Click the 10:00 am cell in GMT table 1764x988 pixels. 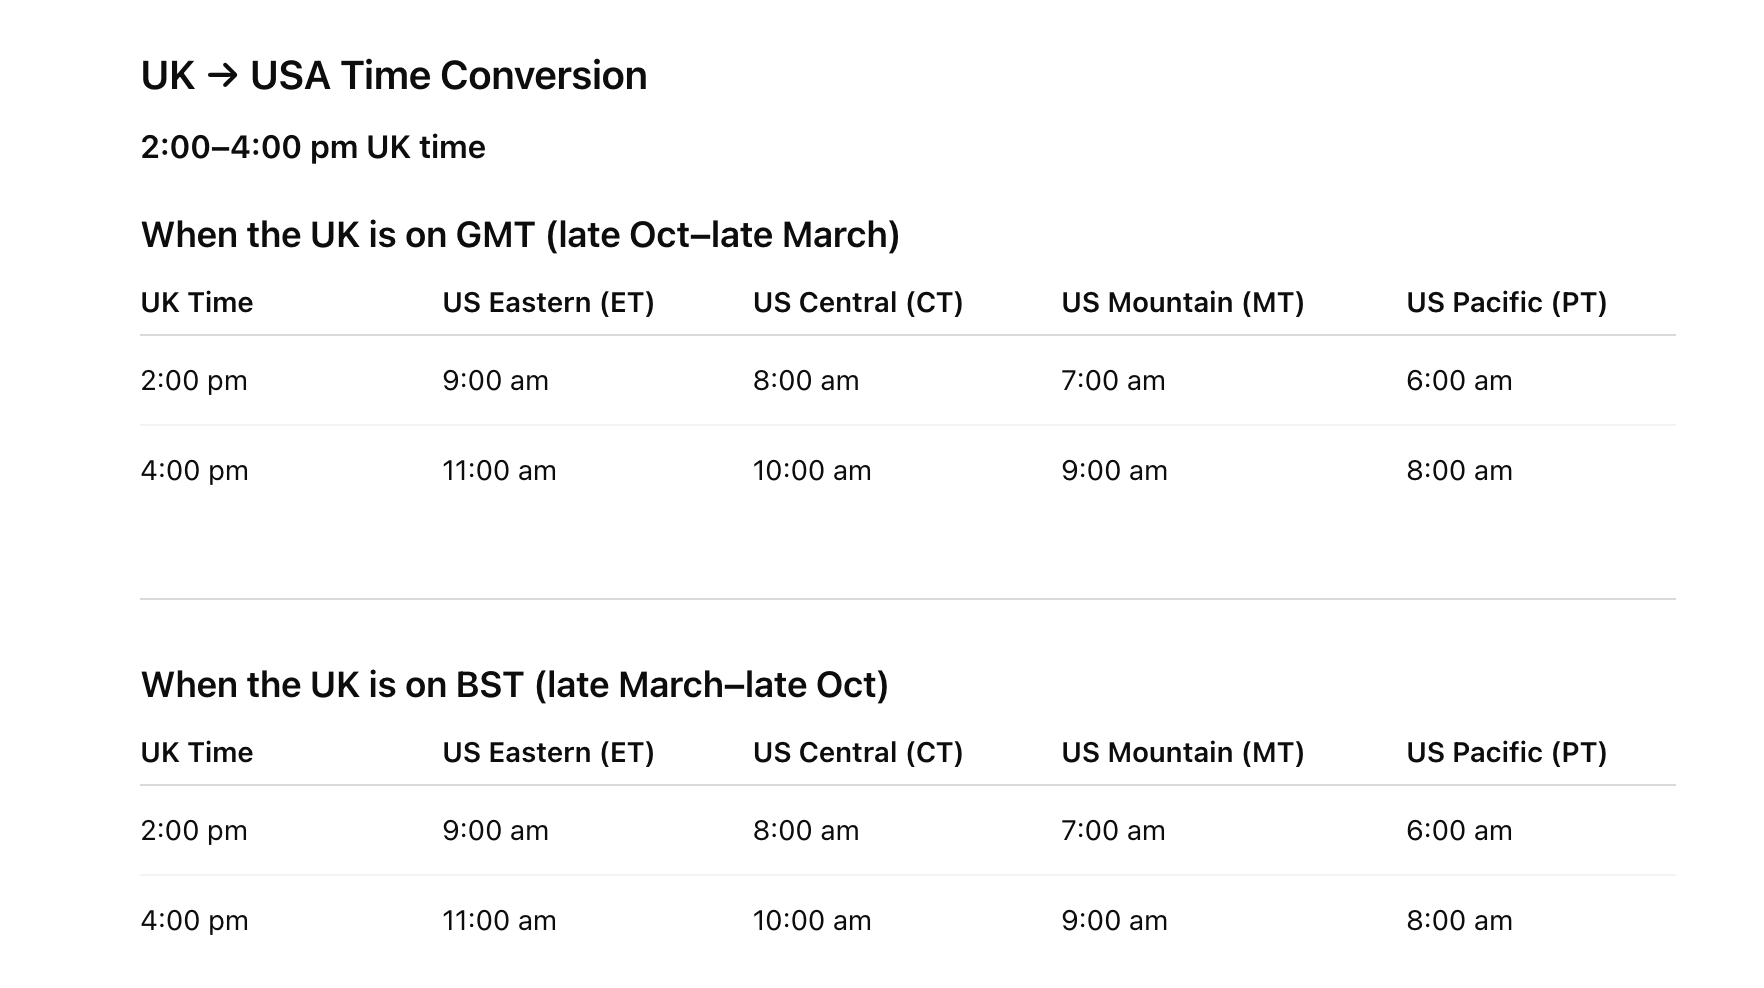[811, 471]
